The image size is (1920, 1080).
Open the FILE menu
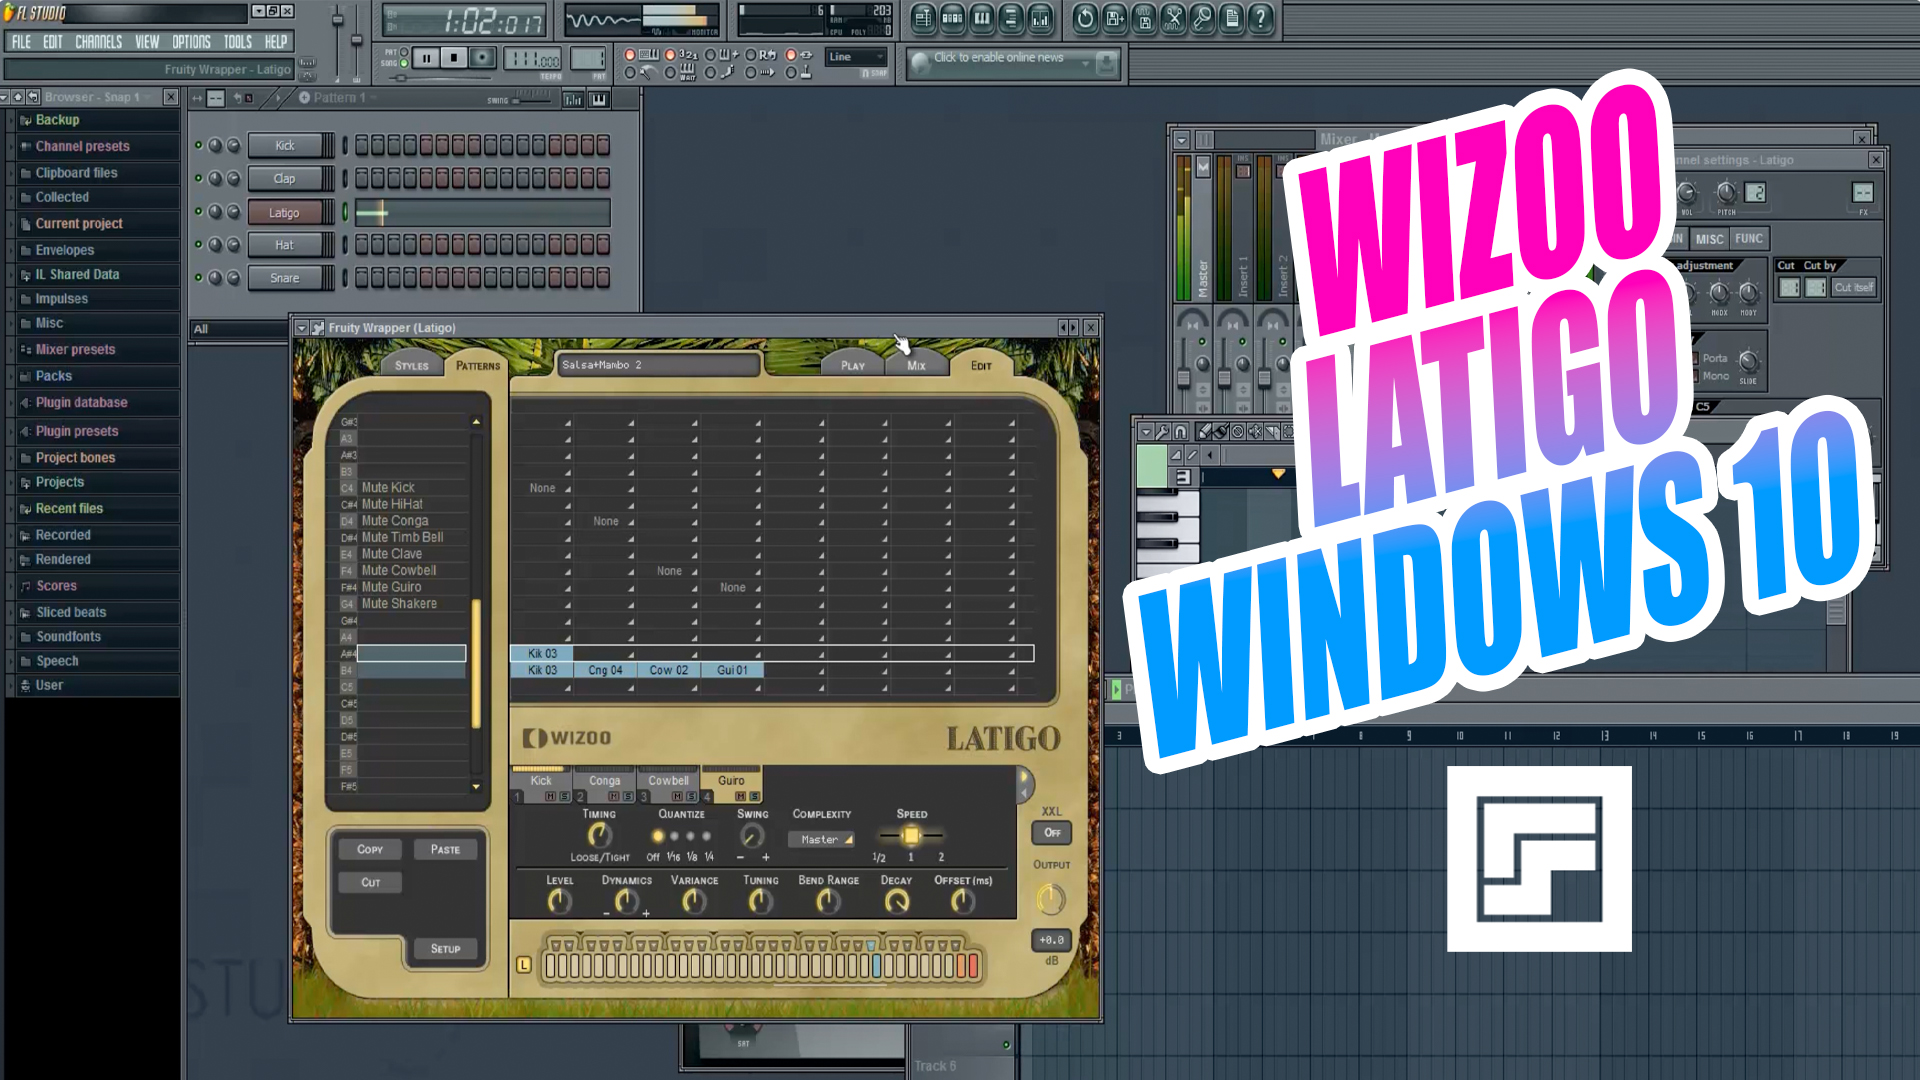[x=21, y=42]
